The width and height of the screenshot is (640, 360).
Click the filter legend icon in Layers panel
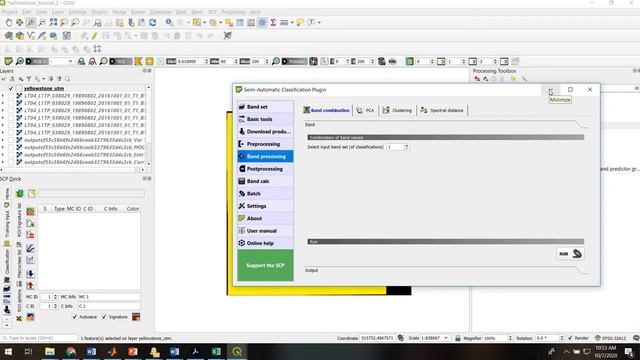click(x=29, y=79)
